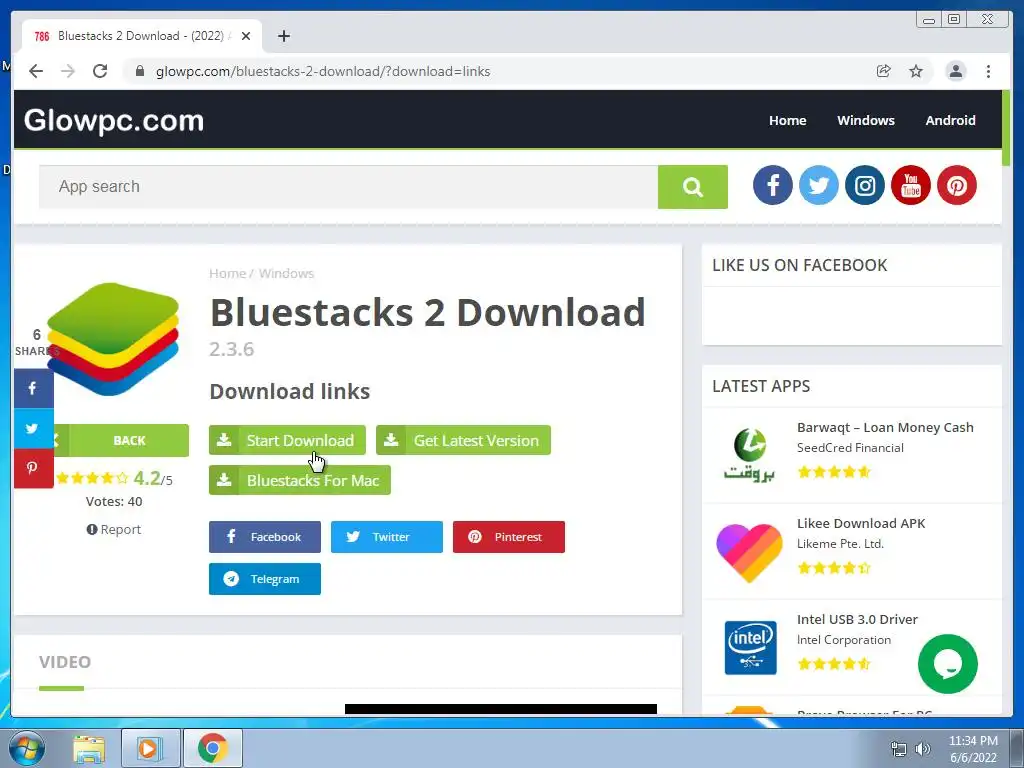Open the green chat bubble widget

click(x=948, y=664)
